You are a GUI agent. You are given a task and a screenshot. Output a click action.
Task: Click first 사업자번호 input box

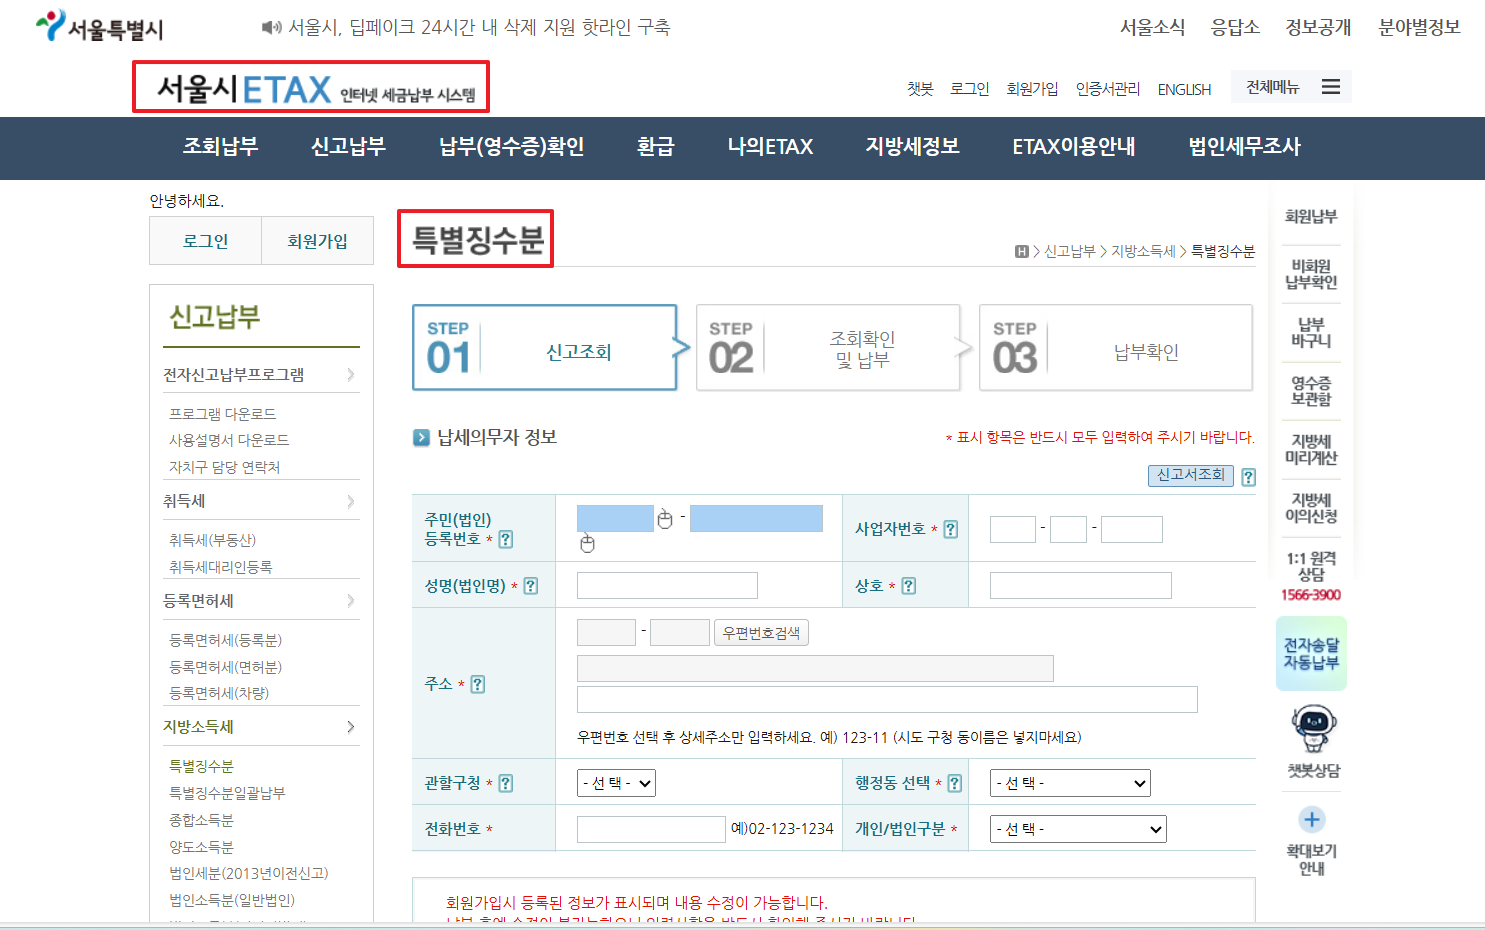point(1012,530)
